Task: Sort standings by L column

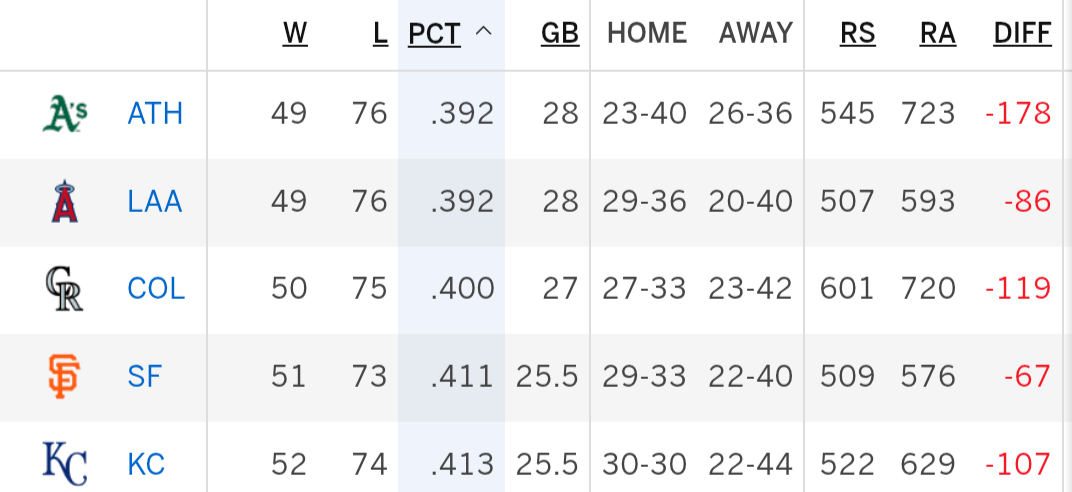Action: pyautogui.click(x=380, y=33)
